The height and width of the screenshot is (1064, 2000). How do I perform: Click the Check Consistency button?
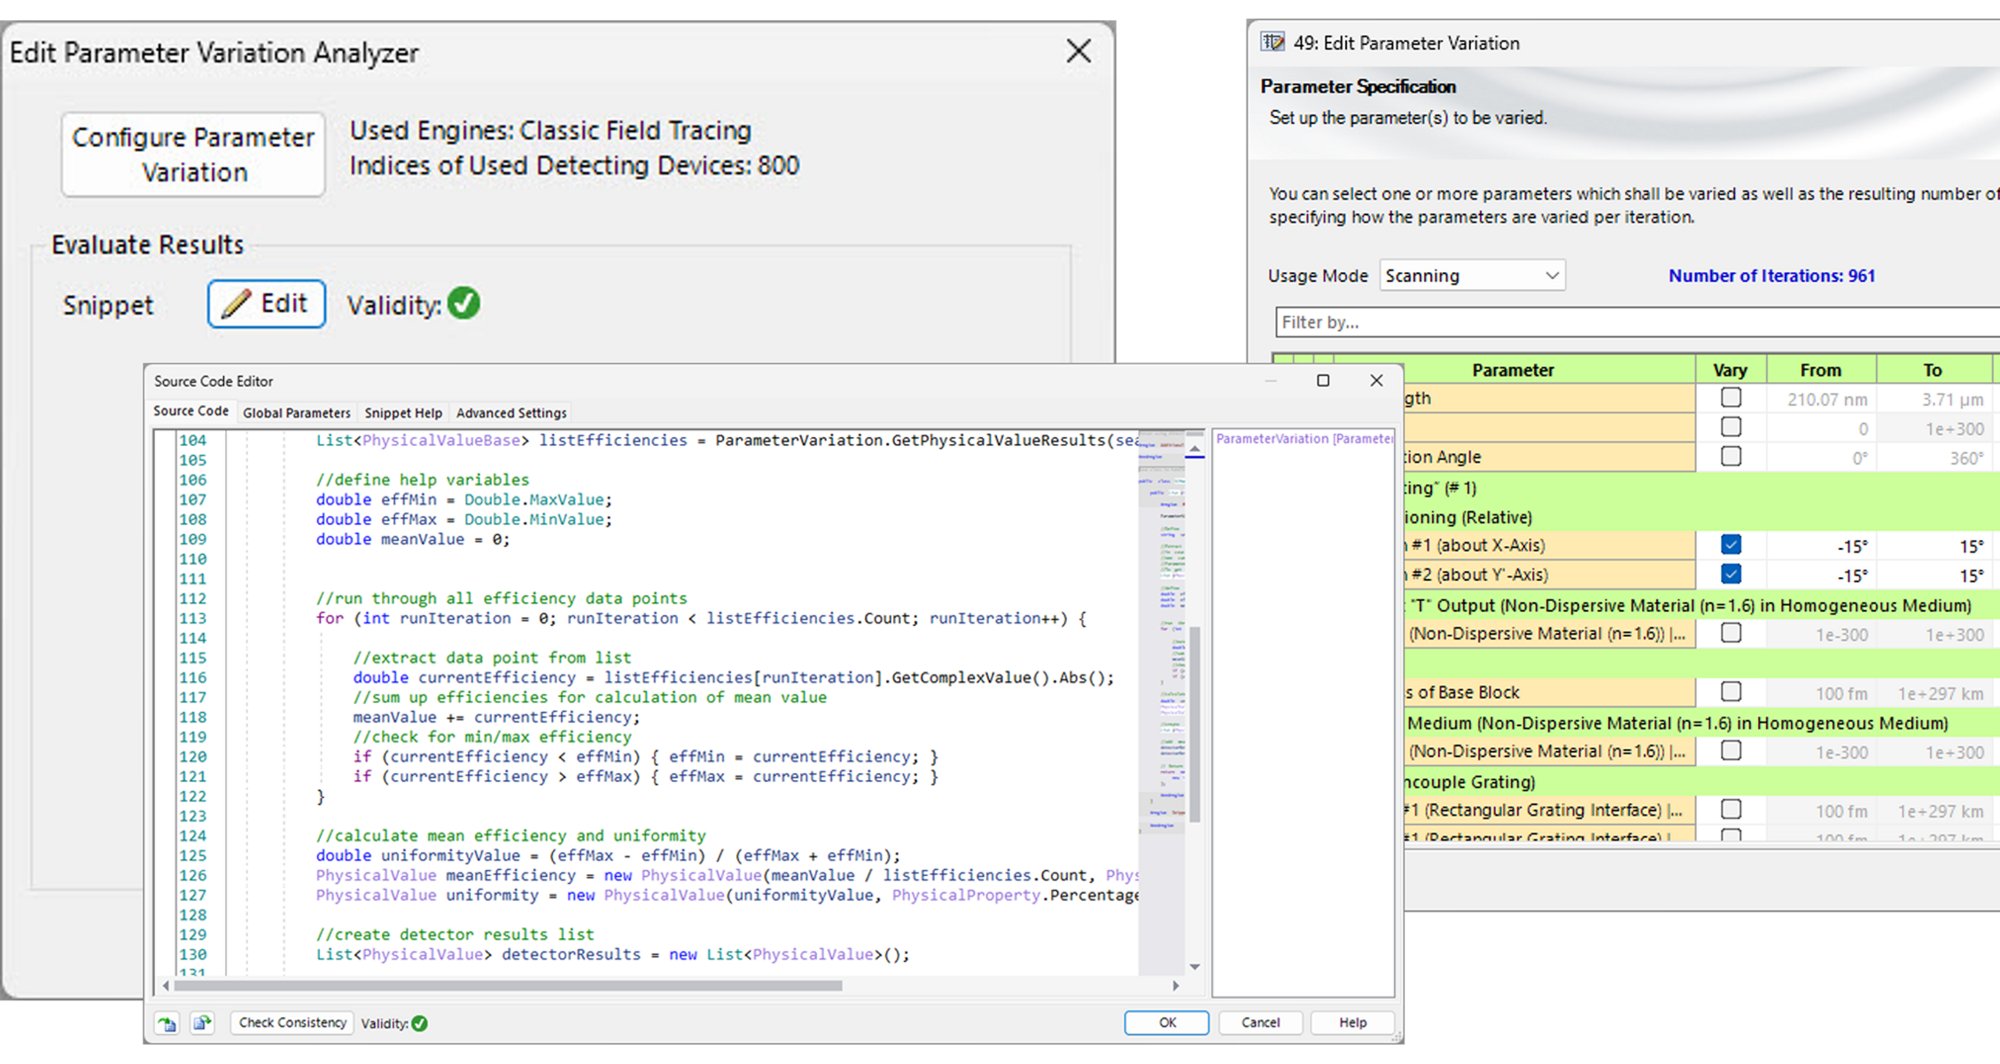click(292, 1023)
